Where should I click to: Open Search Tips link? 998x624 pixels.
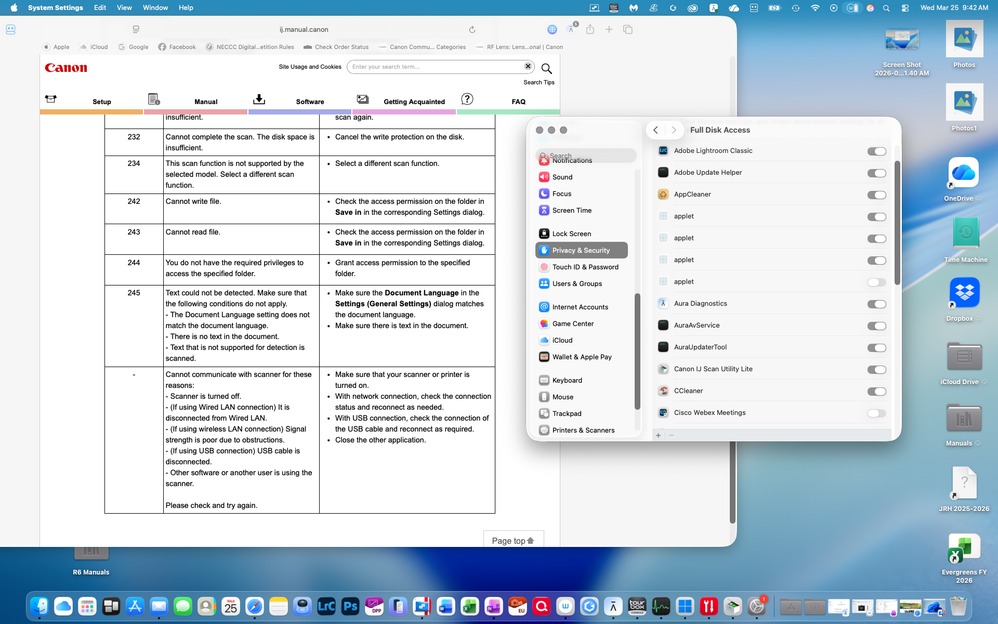pyautogui.click(x=538, y=82)
